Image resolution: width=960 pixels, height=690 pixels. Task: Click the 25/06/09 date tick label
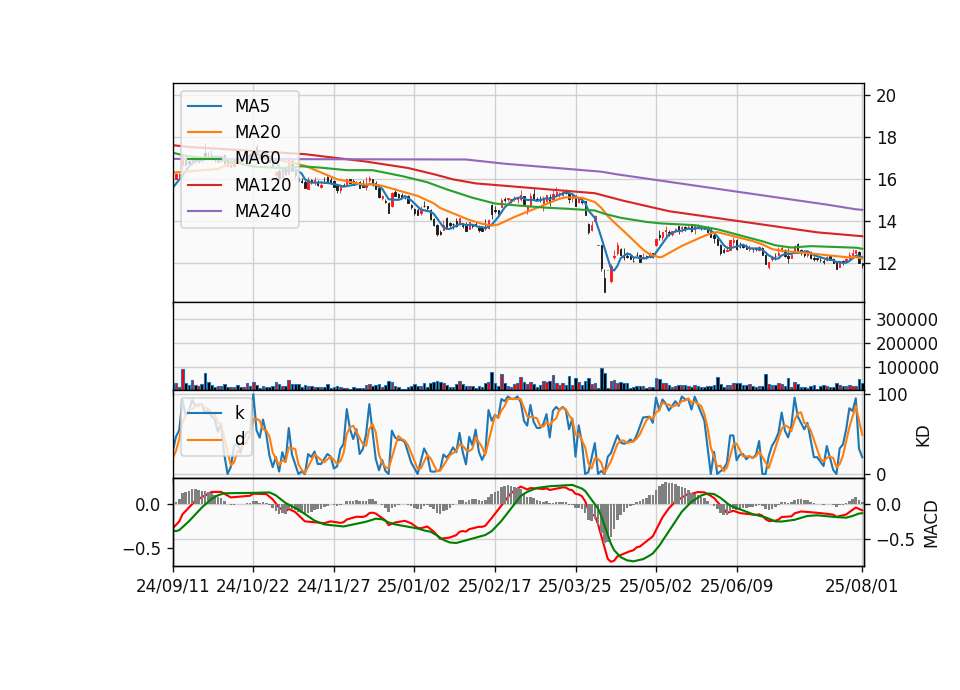click(x=737, y=586)
